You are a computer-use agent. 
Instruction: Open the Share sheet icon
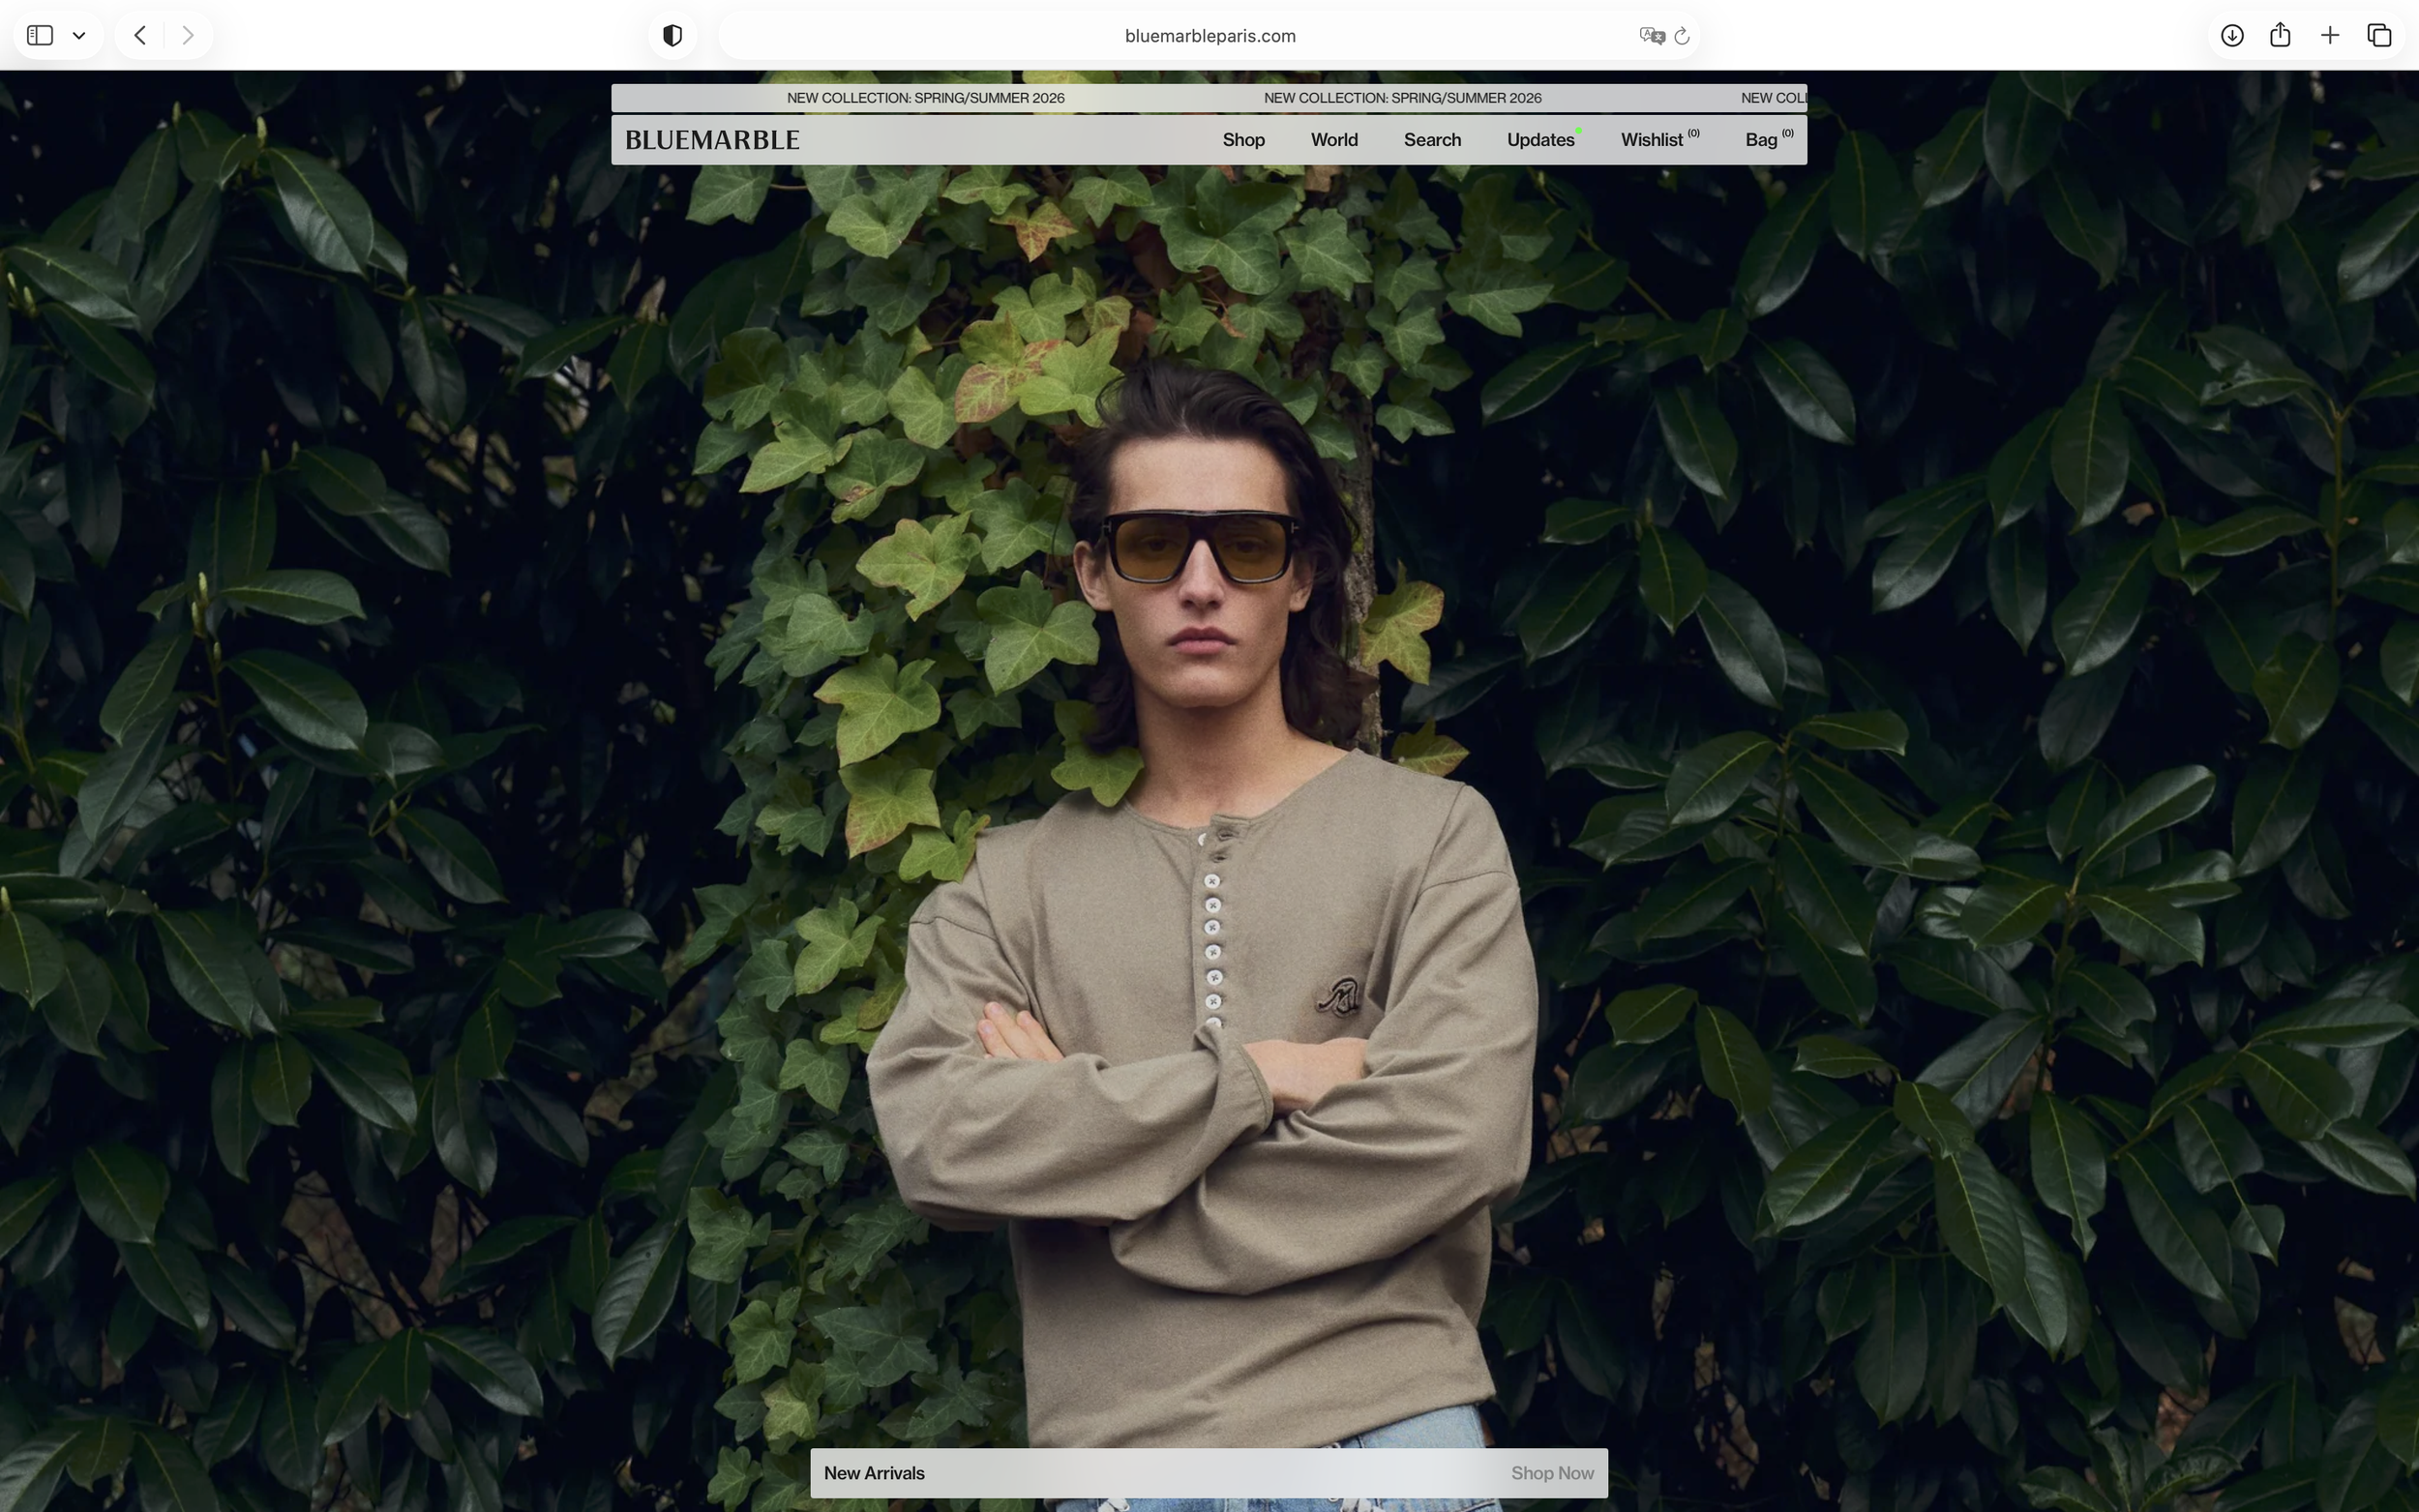(2280, 36)
